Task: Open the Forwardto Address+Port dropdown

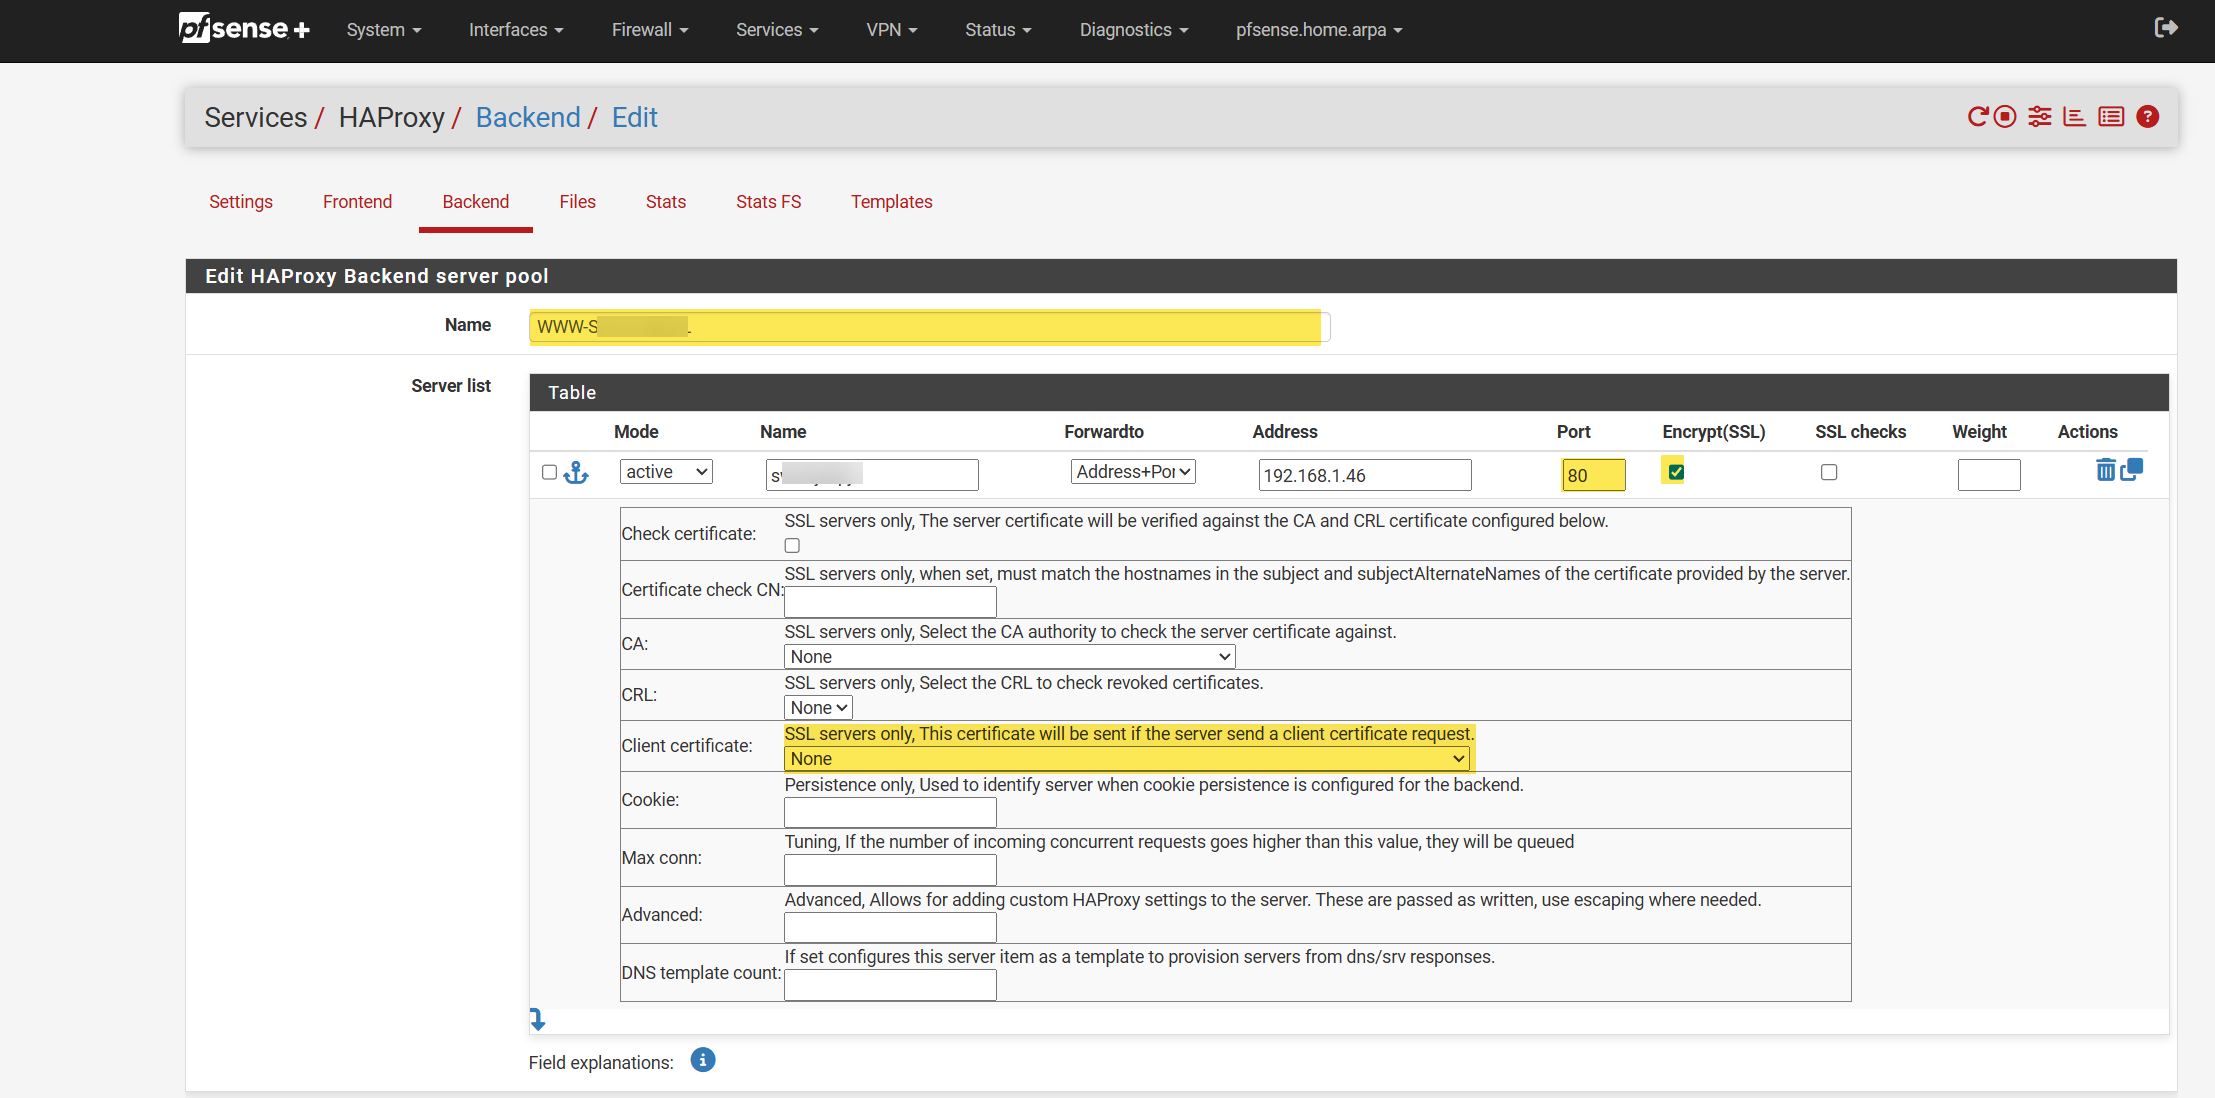Action: click(x=1133, y=472)
